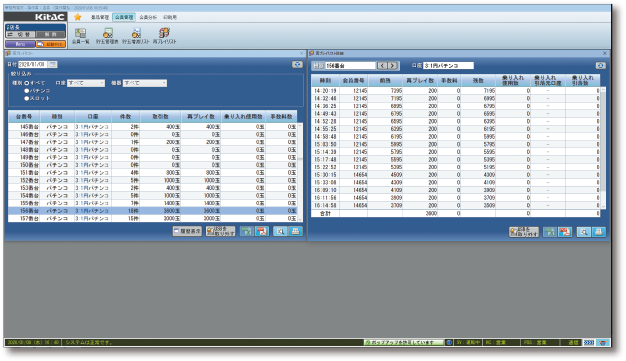Select the 145番台 row

point(153,127)
